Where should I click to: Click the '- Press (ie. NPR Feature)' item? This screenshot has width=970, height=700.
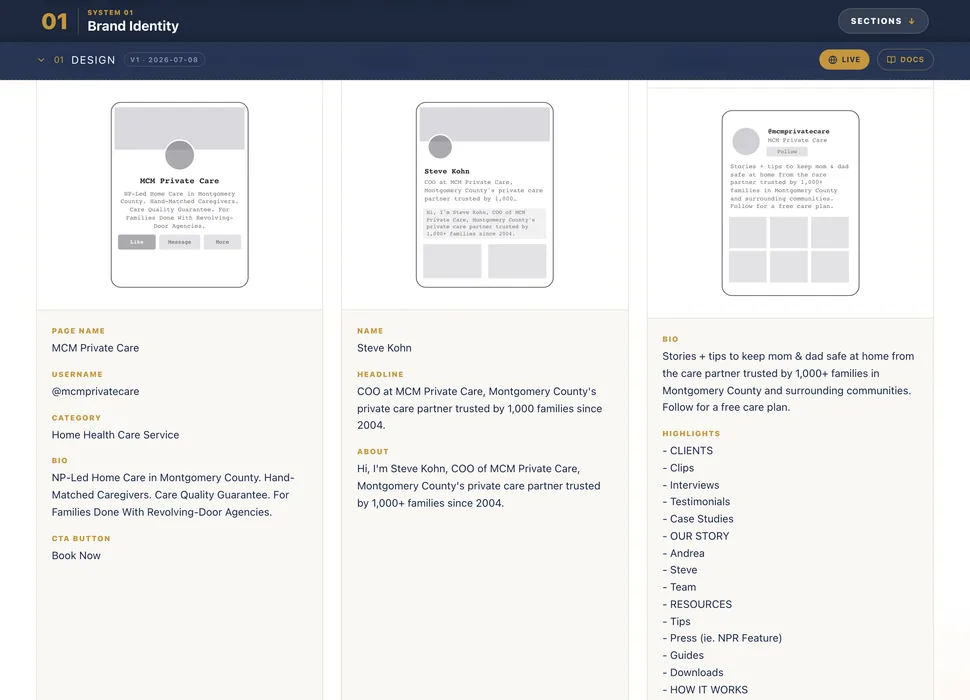point(722,638)
